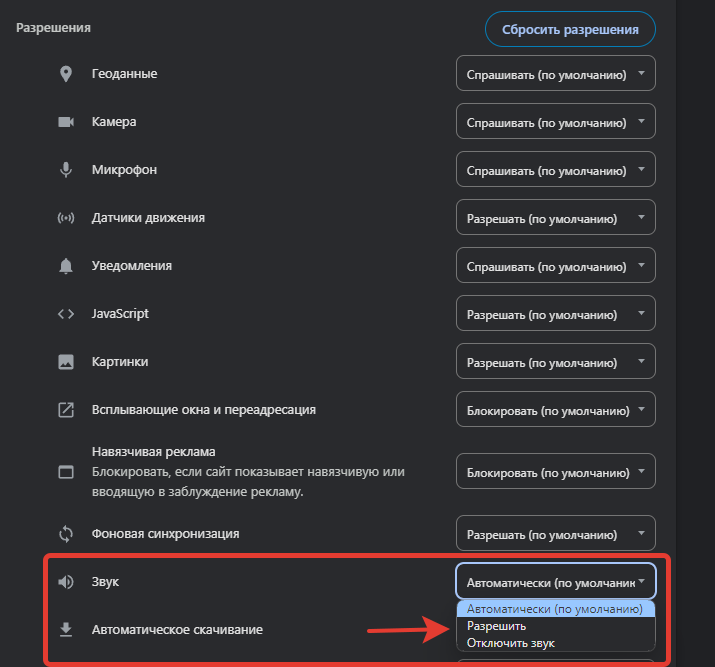The image size is (715, 667).
Task: Click the Geolocation pin icon
Action: 66,74
